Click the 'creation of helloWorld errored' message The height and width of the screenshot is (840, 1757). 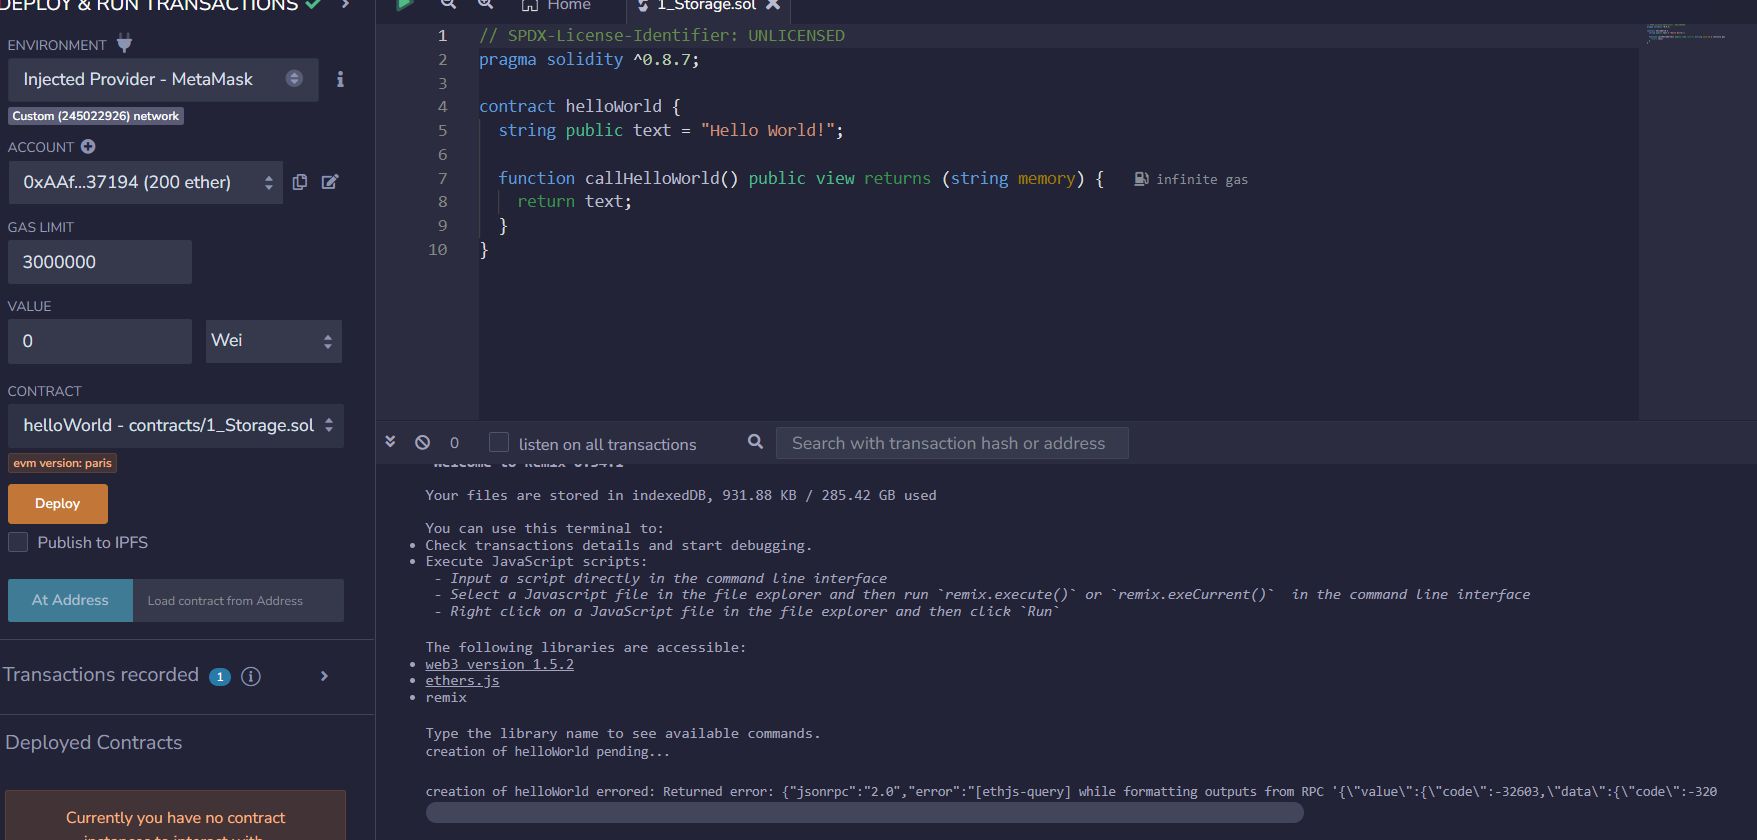[1071, 791]
